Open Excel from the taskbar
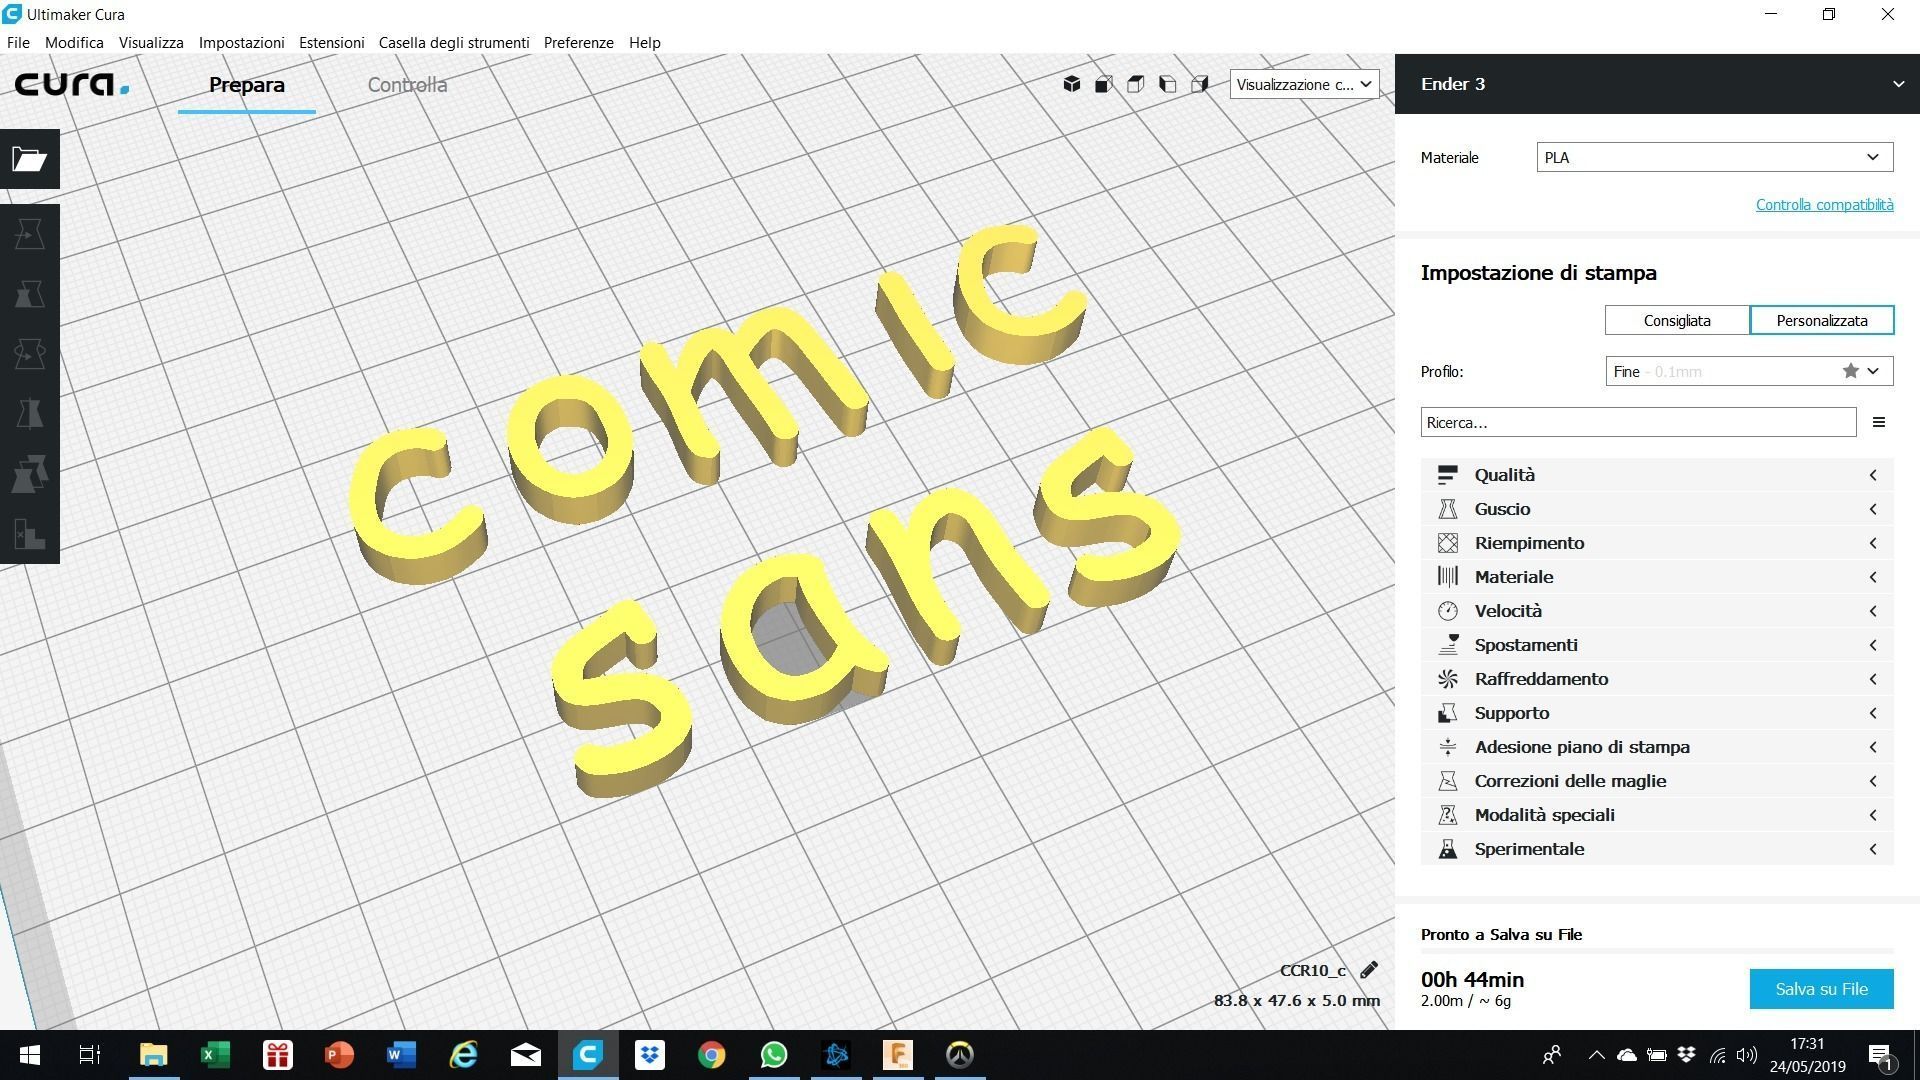 215,1055
